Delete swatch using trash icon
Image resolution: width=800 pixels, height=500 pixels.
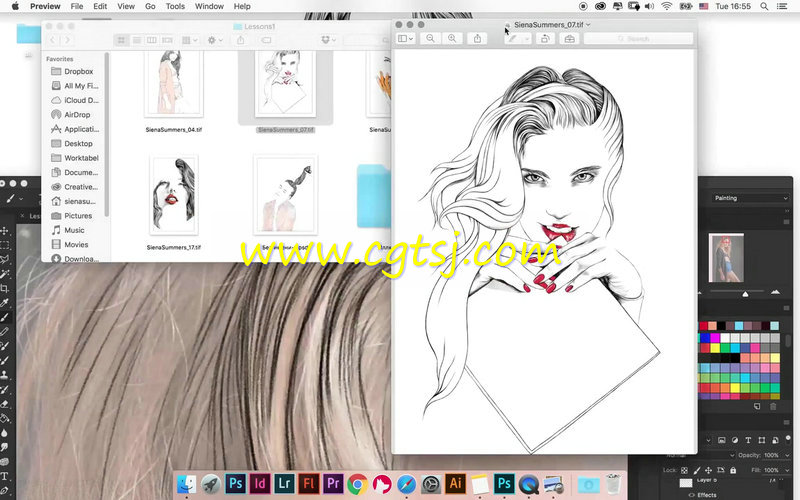[773, 406]
